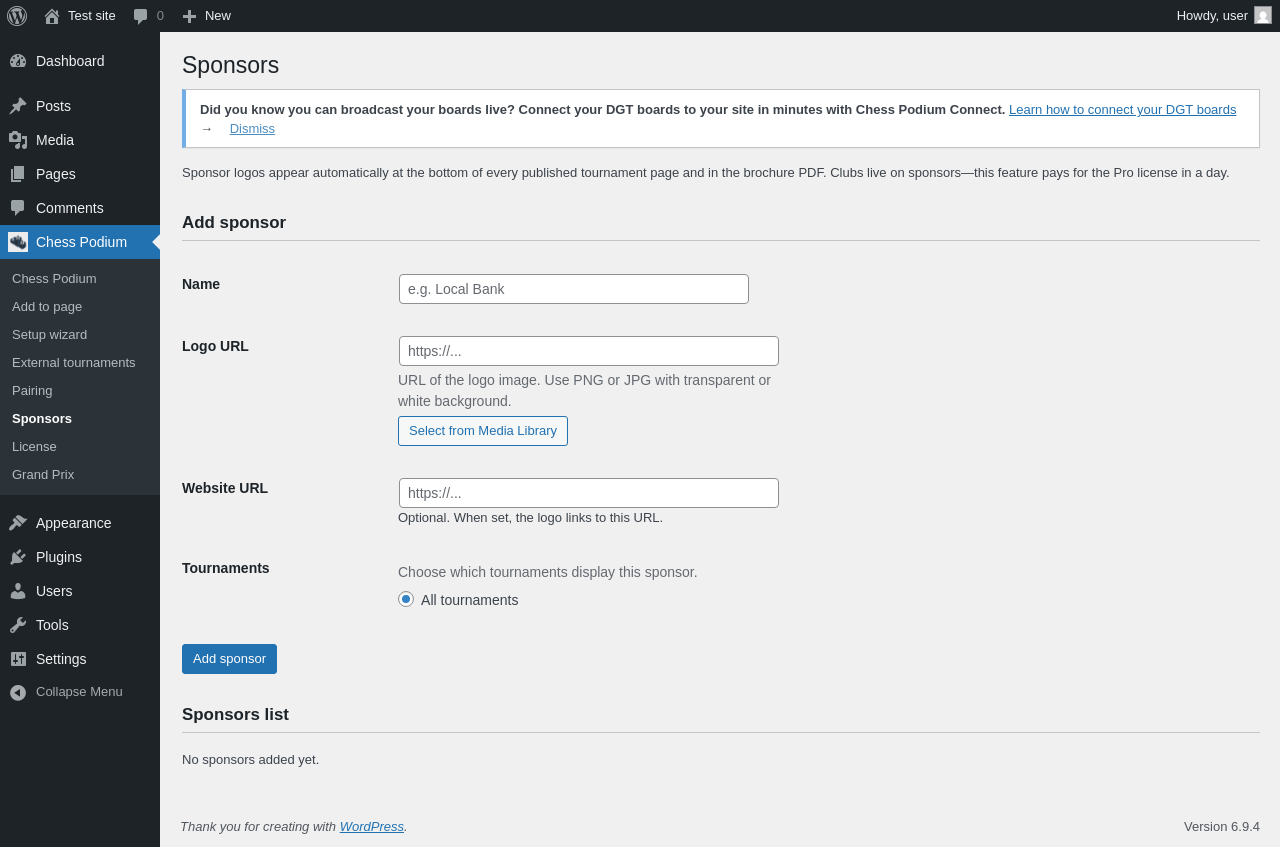Viewport: 1280px width, 847px height.
Task: Click into the Website URL field
Action: (x=589, y=493)
